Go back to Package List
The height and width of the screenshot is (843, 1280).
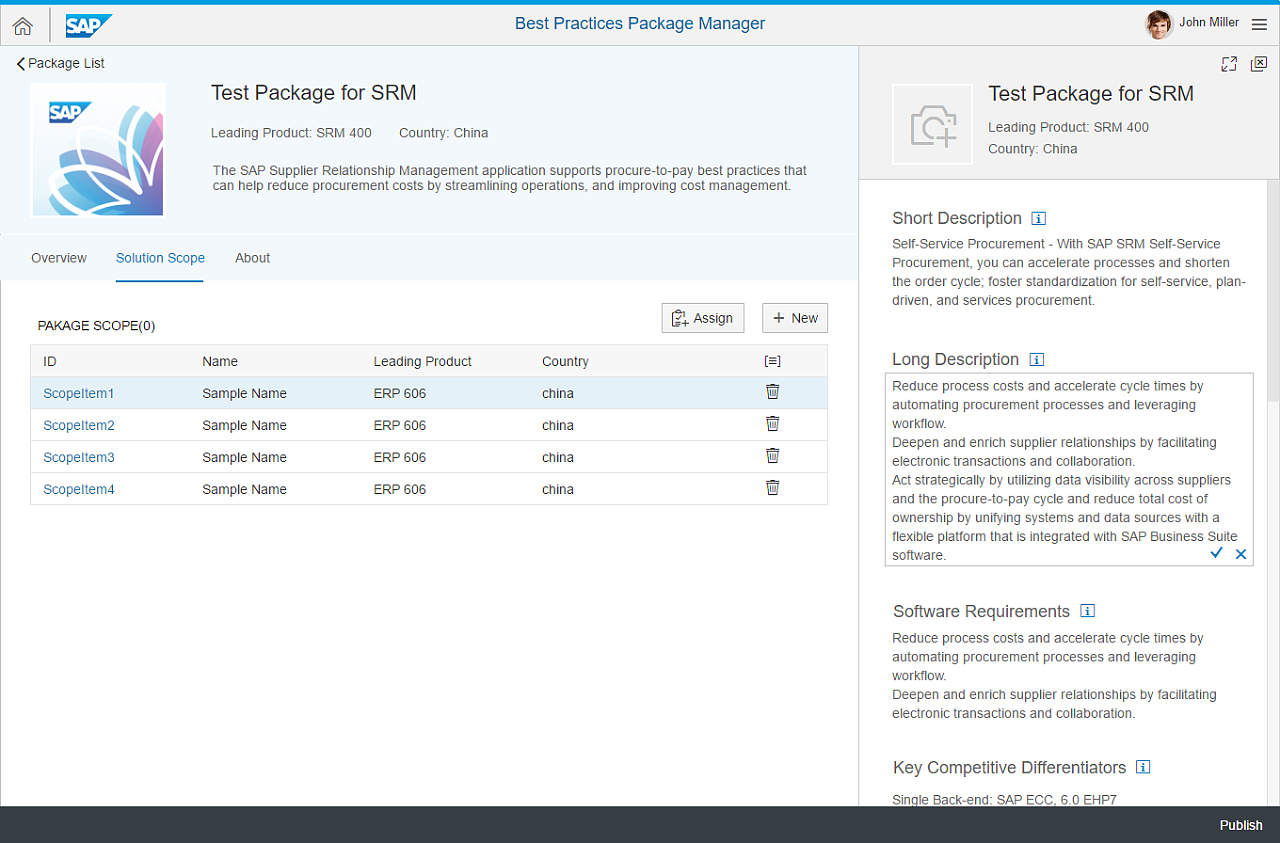[x=61, y=63]
